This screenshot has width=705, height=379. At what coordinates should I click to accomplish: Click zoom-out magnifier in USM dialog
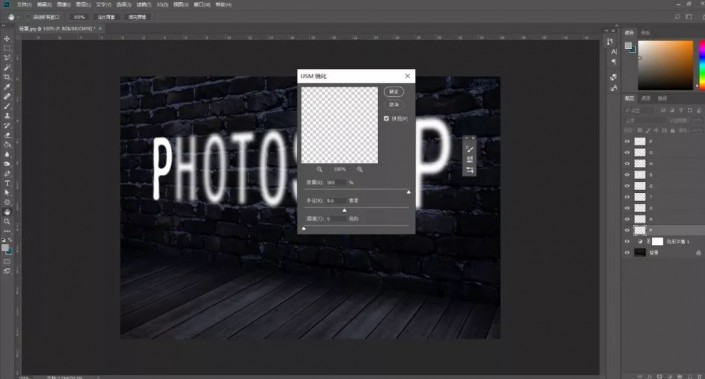[319, 169]
